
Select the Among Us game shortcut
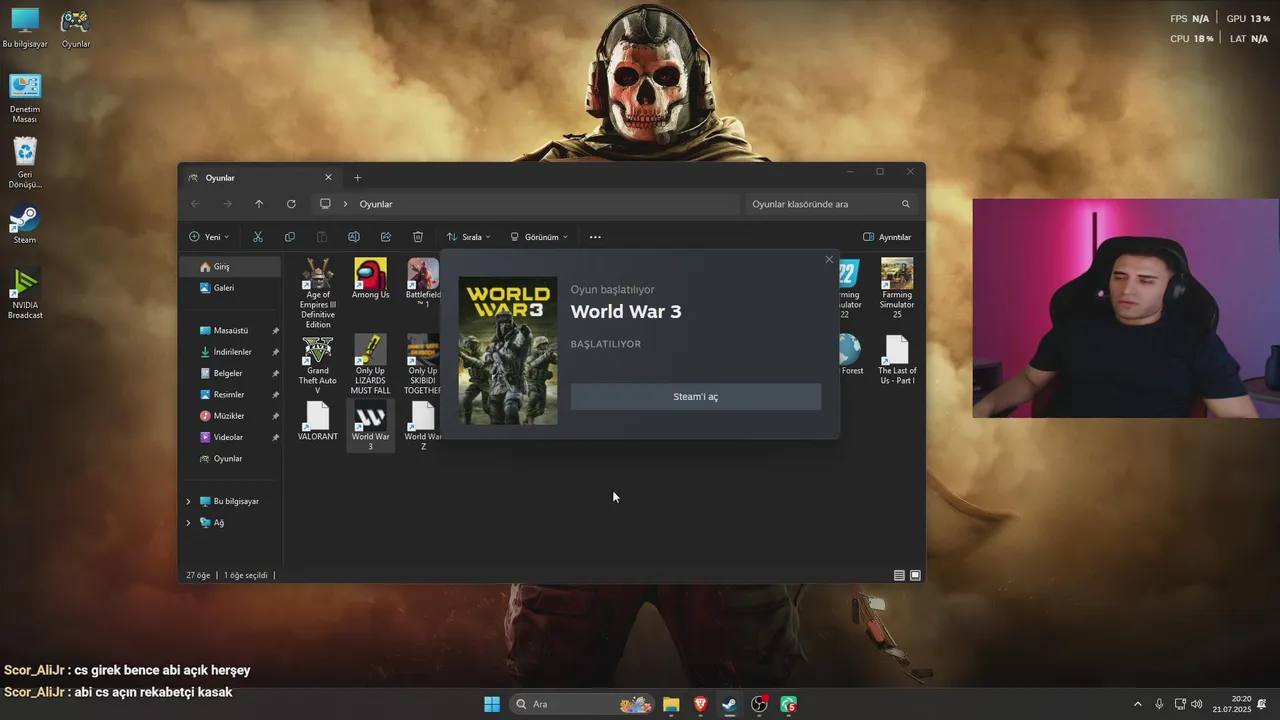(370, 279)
